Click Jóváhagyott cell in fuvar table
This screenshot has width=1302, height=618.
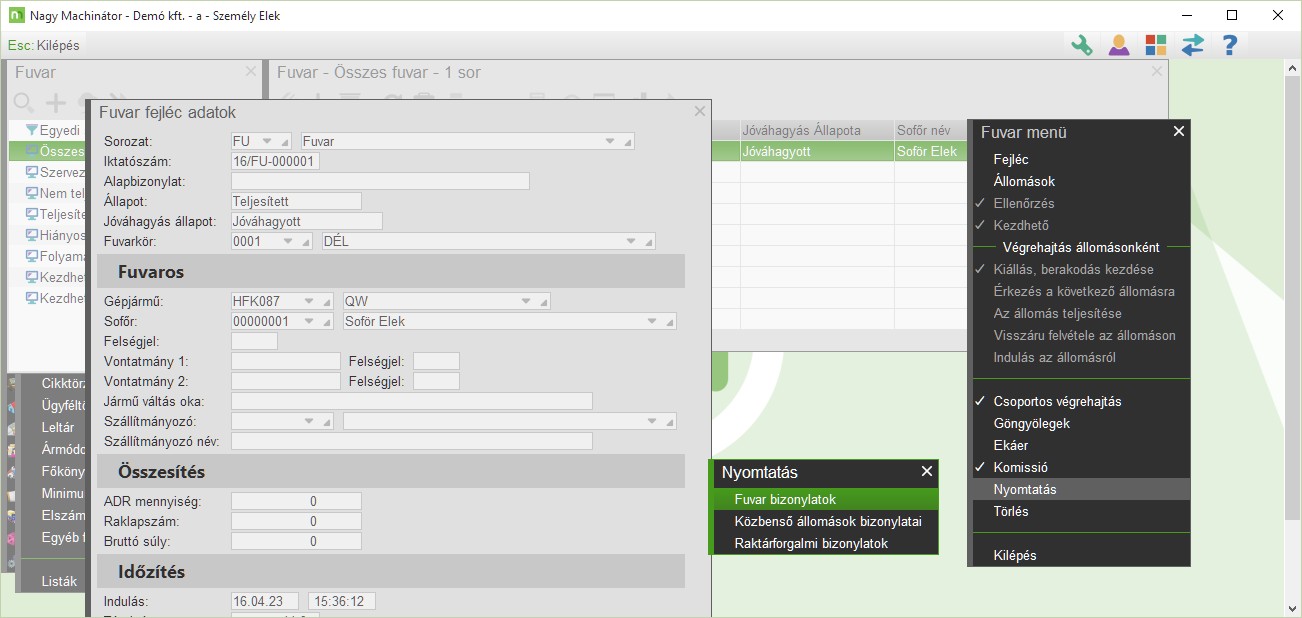(817, 151)
